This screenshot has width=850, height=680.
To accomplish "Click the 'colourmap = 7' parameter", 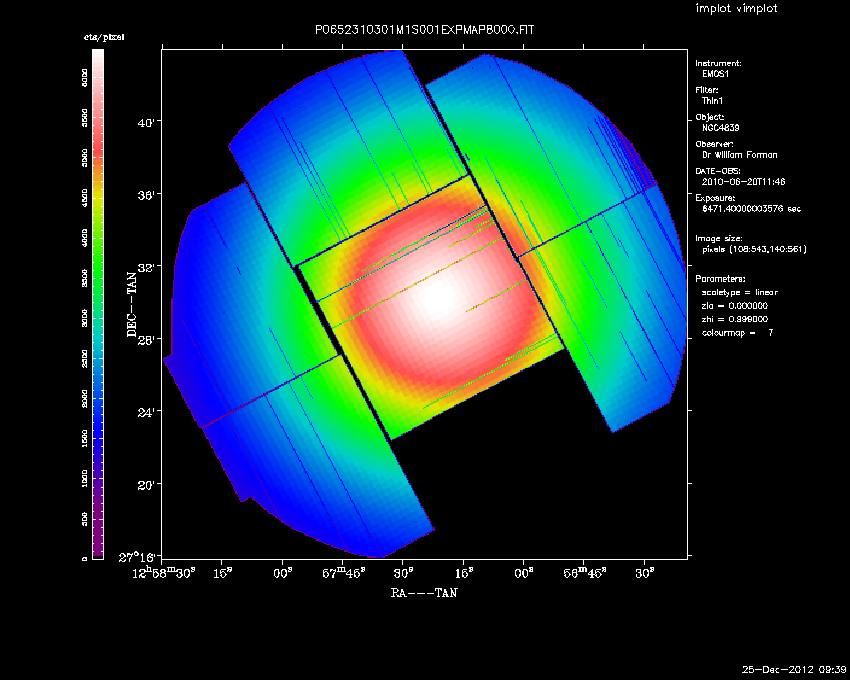I will point(738,333).
